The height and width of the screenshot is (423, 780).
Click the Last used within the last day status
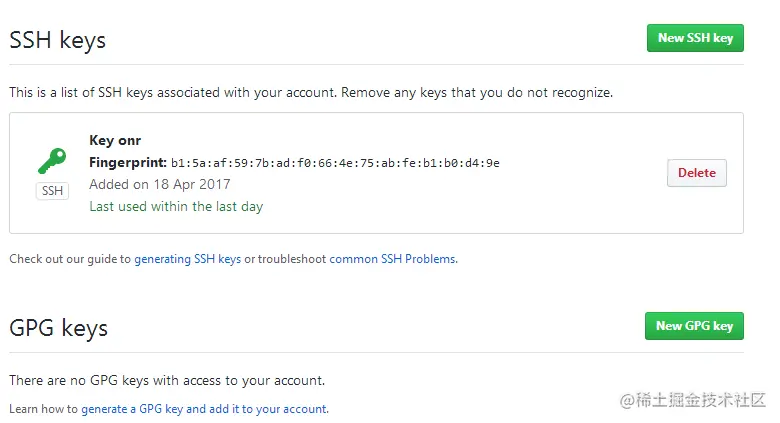point(176,207)
